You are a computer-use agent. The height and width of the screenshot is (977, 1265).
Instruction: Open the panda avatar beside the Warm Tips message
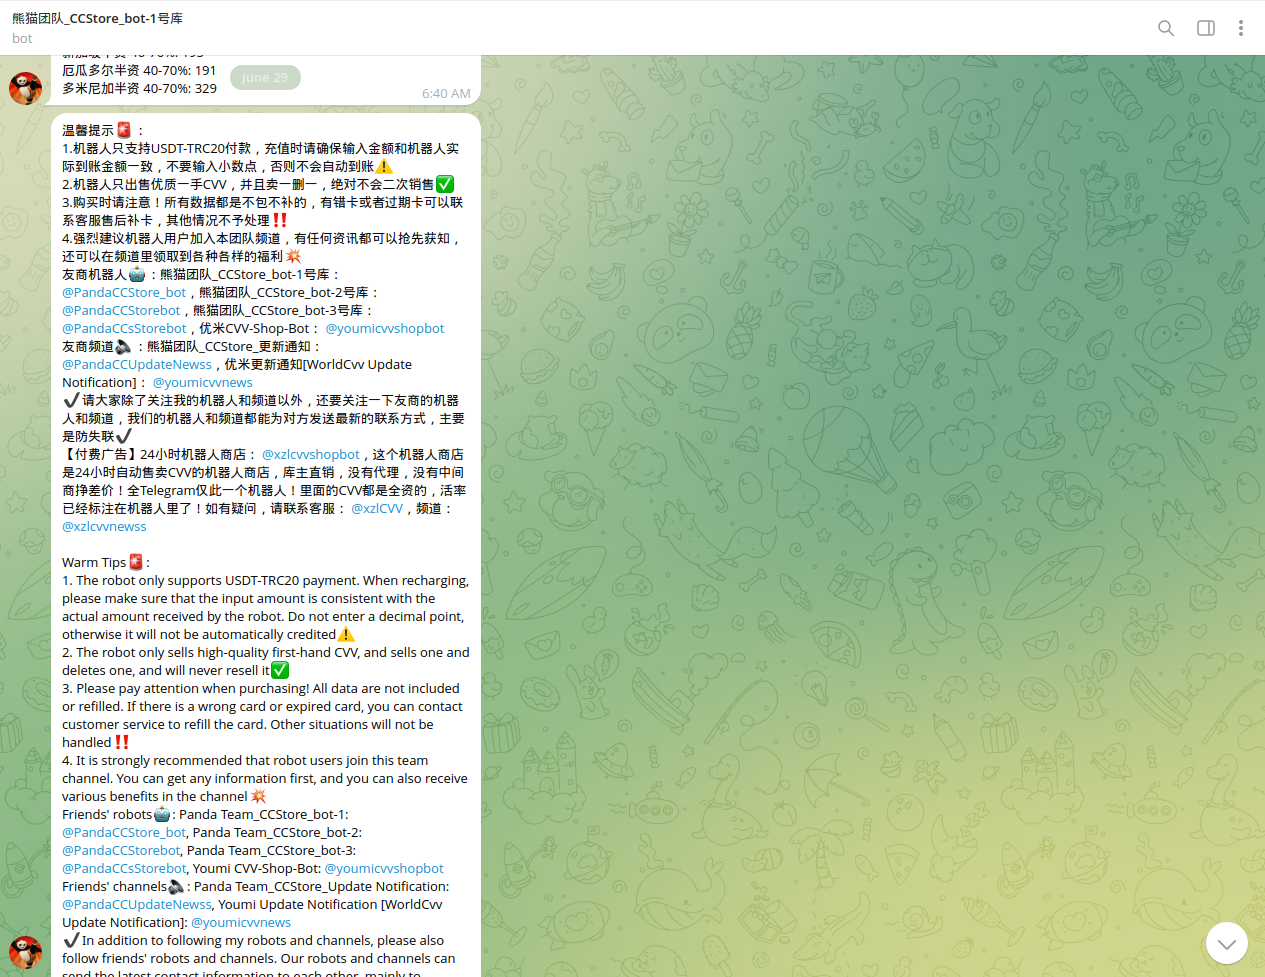pos(26,952)
